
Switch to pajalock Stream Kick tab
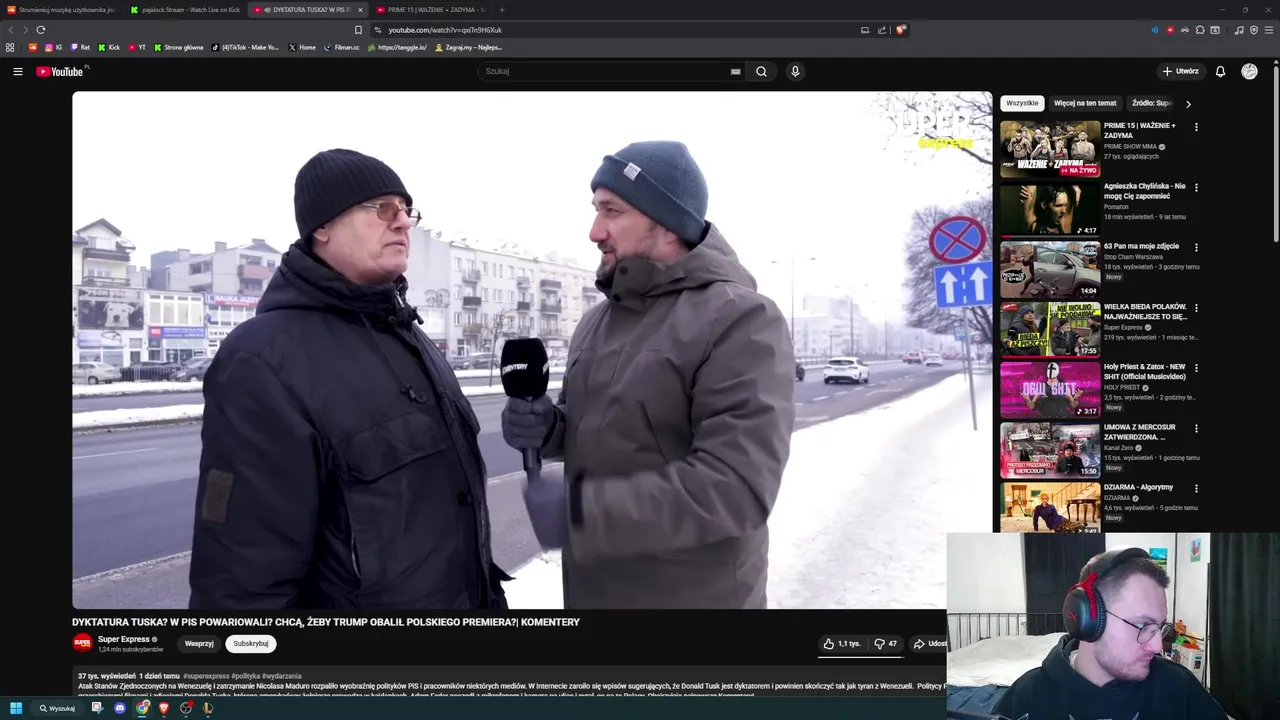185,10
